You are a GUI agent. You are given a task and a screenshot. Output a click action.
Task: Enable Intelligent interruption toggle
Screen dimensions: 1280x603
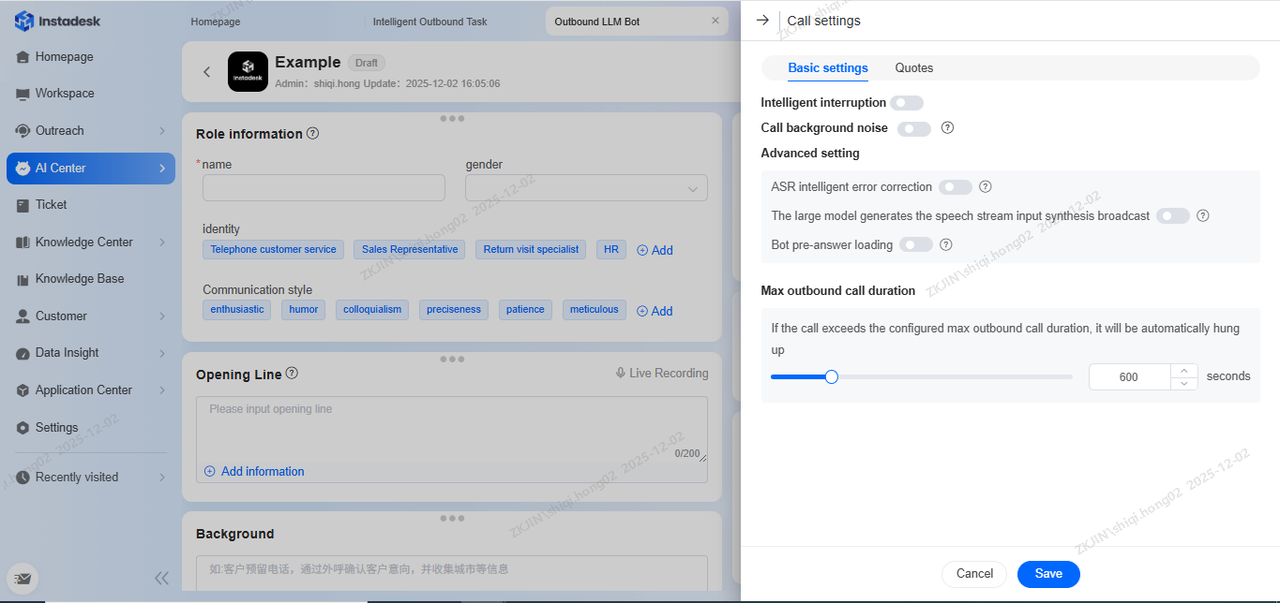pyautogui.click(x=907, y=103)
